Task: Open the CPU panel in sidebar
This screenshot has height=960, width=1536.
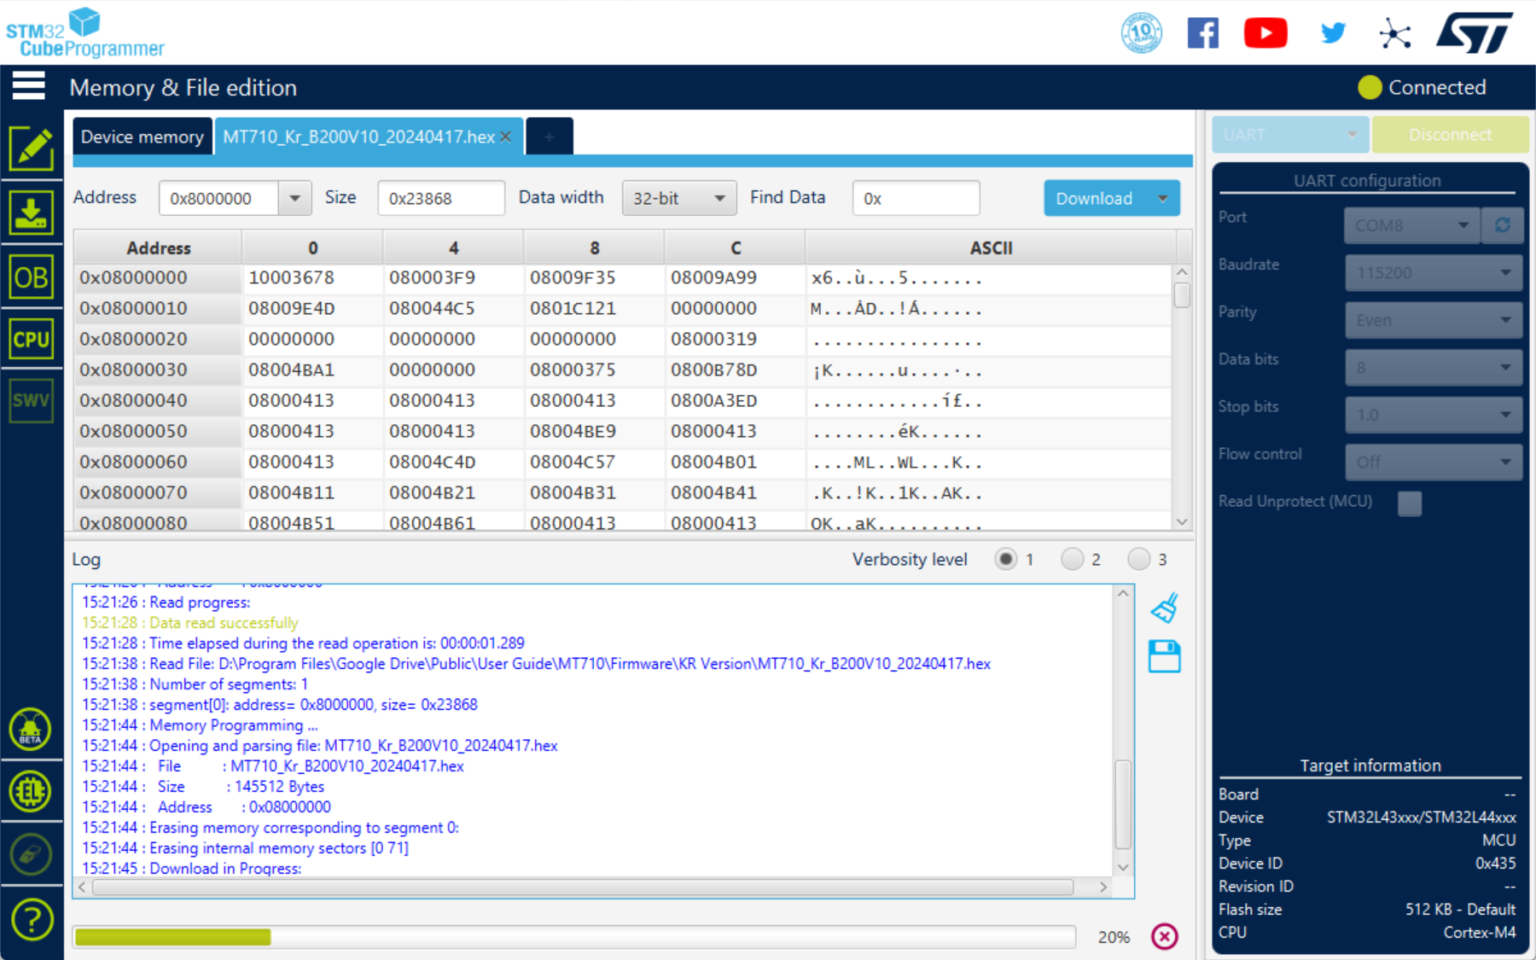Action: 31,340
